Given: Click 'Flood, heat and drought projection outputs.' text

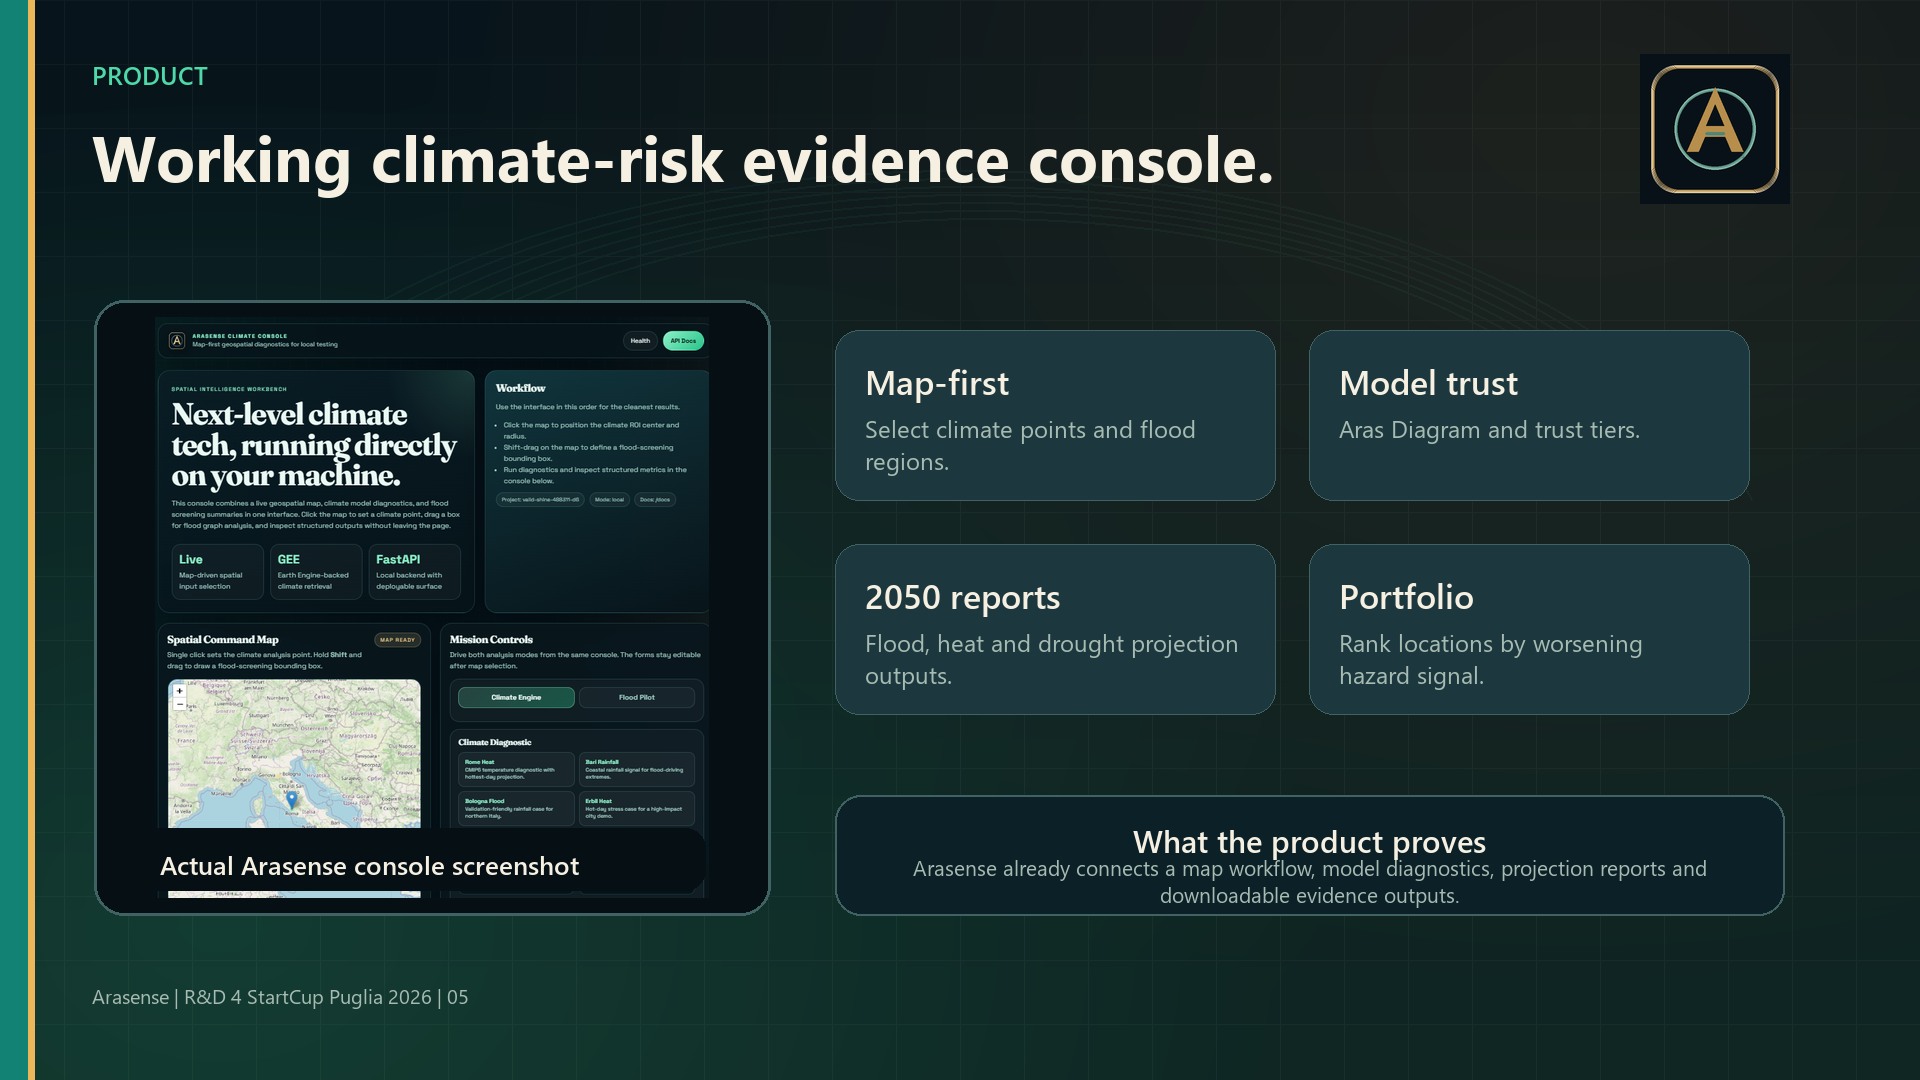Looking at the screenshot, I should pos(1052,660).
